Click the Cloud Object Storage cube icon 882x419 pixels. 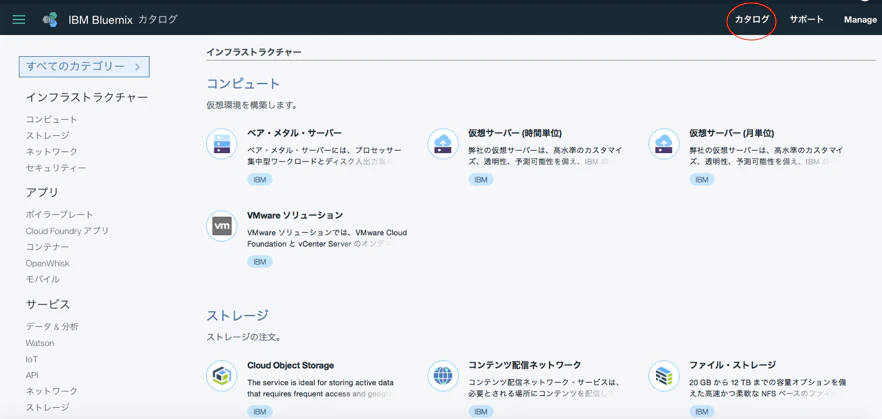222,375
